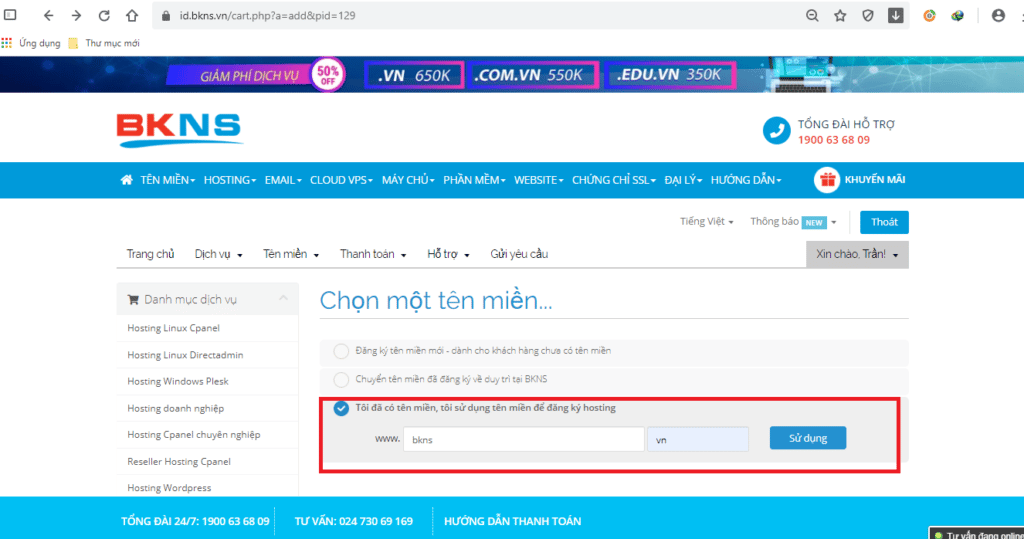Open the HƯỚNG DẪN dropdown menu

[x=746, y=180]
